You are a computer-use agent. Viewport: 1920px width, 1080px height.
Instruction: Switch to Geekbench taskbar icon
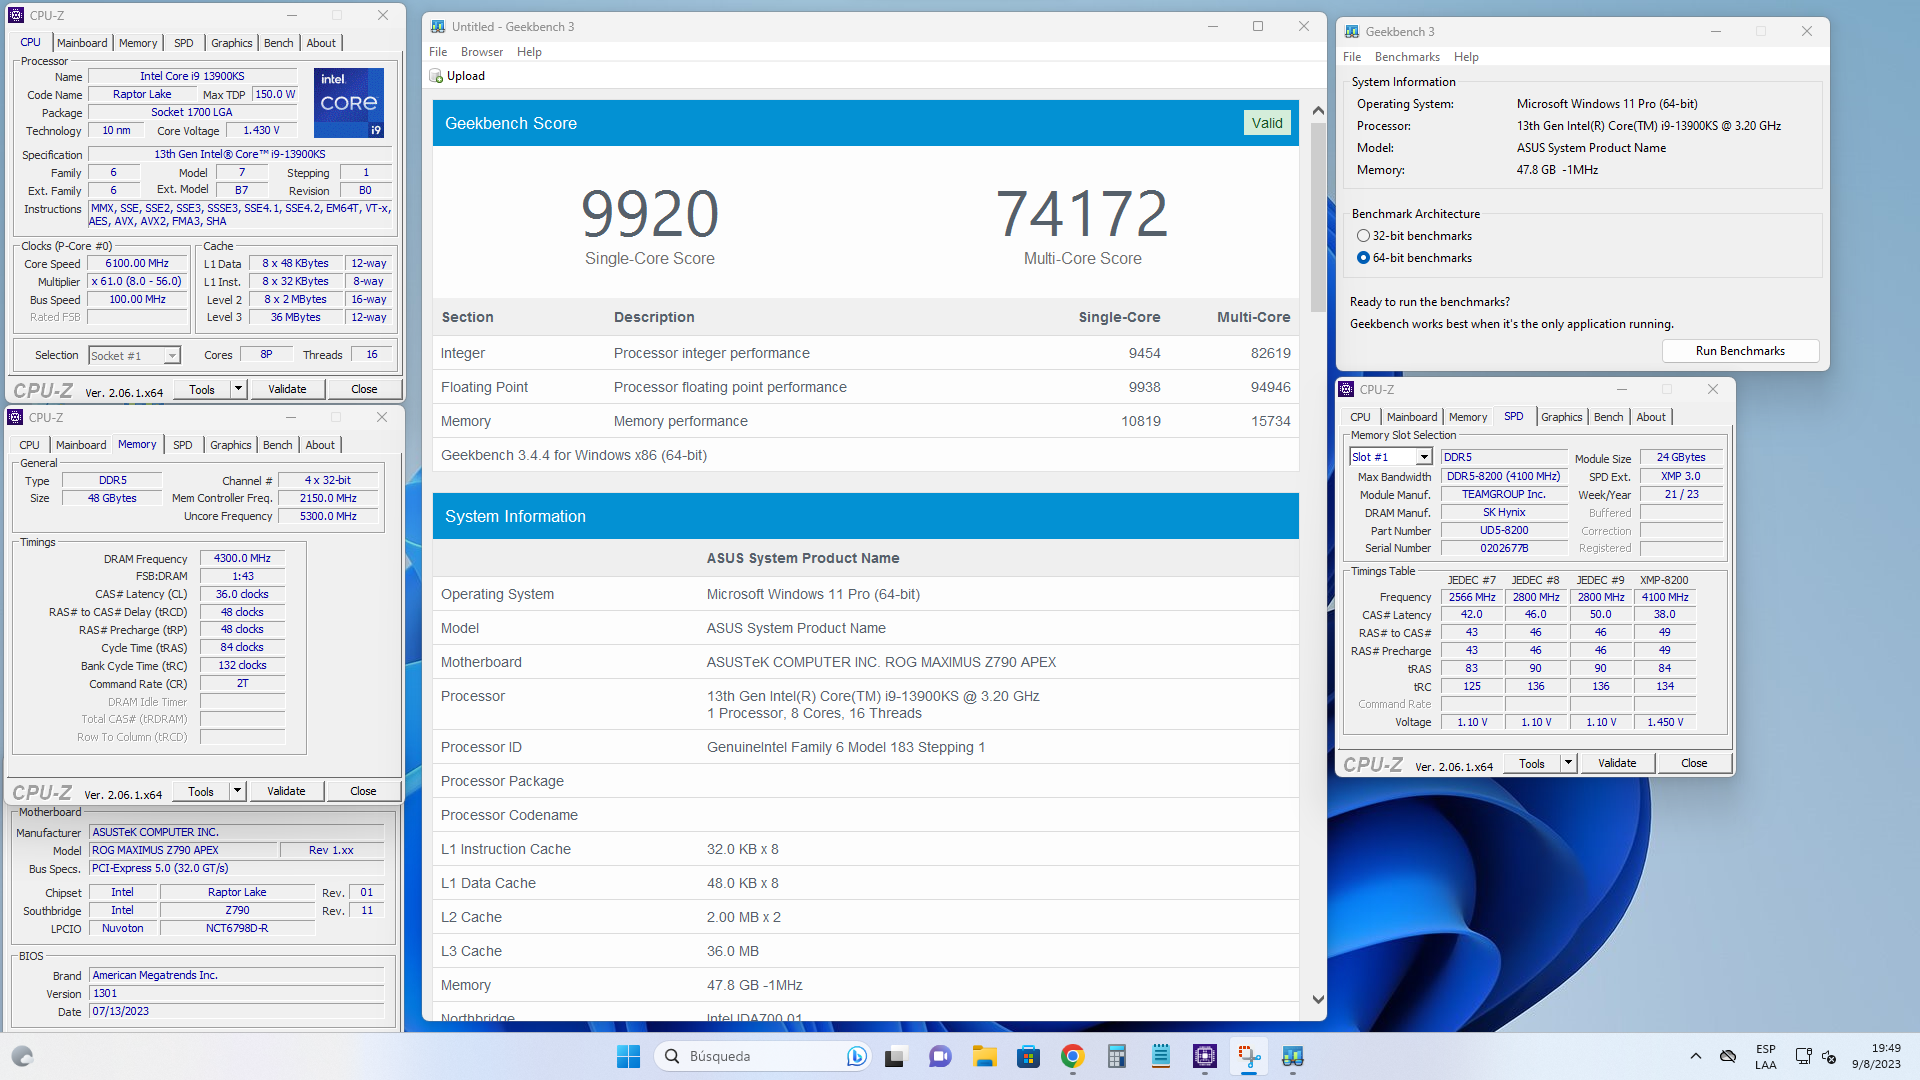[1293, 1056]
